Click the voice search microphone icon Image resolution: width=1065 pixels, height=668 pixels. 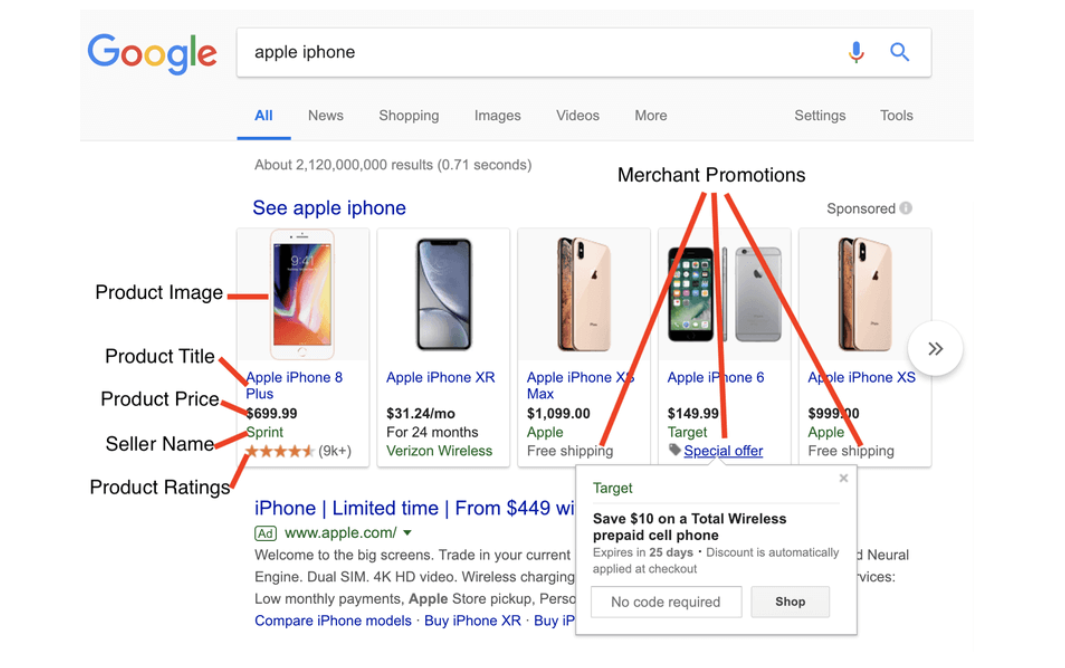[856, 52]
